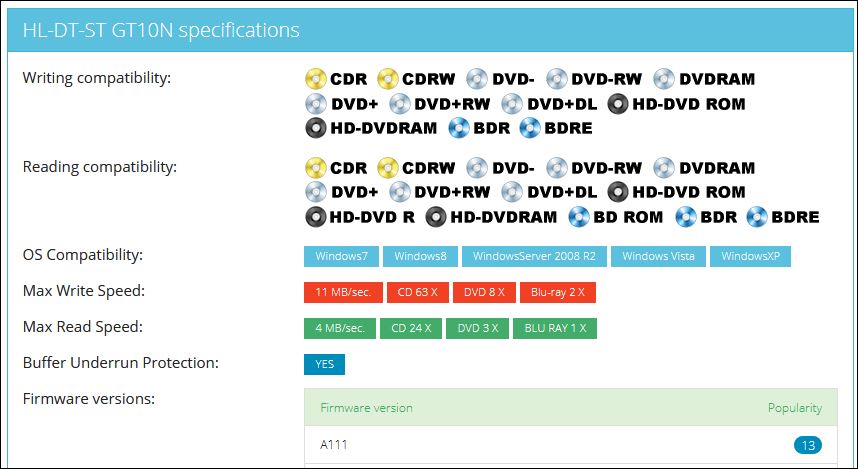Click the Popularity column header

(795, 408)
